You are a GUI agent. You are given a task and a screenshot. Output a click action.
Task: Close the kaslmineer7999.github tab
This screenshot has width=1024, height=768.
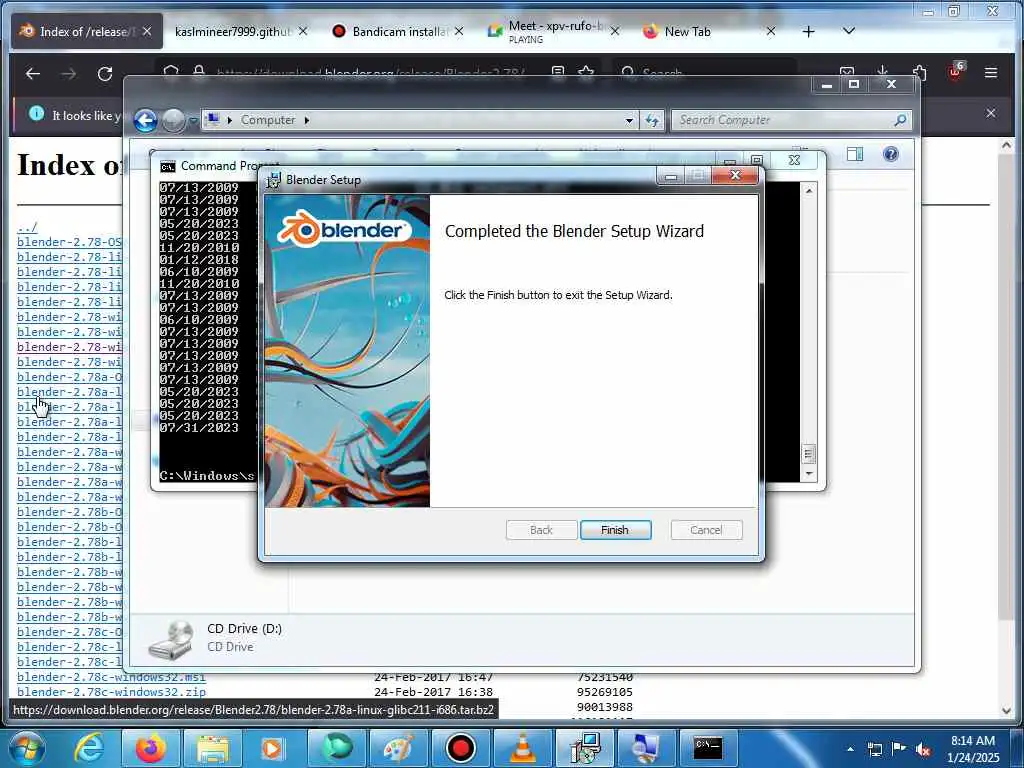click(x=303, y=31)
